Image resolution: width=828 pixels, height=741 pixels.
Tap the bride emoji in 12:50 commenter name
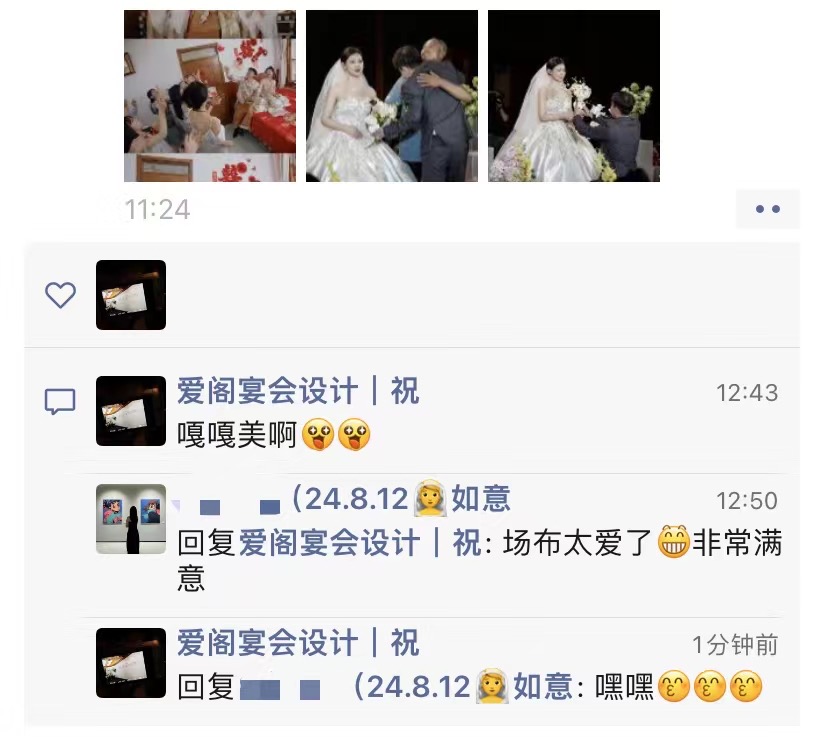click(430, 498)
